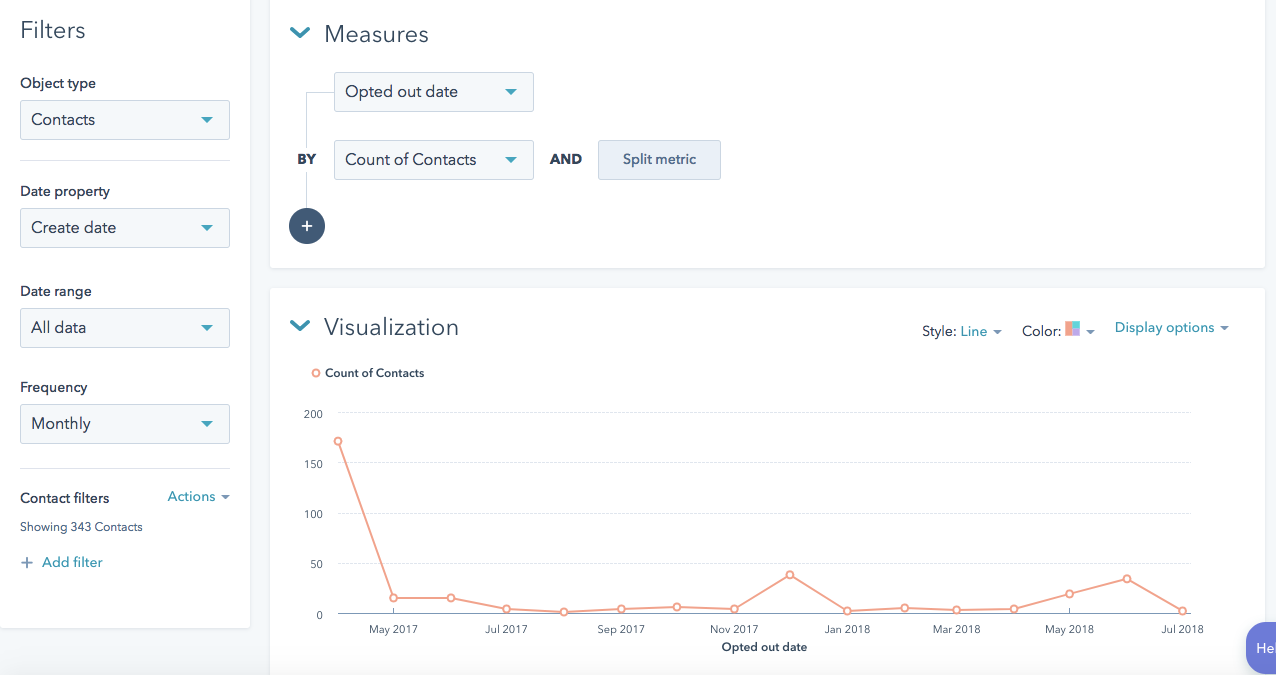
Task: Open the All data date range dropdown
Action: coord(125,327)
